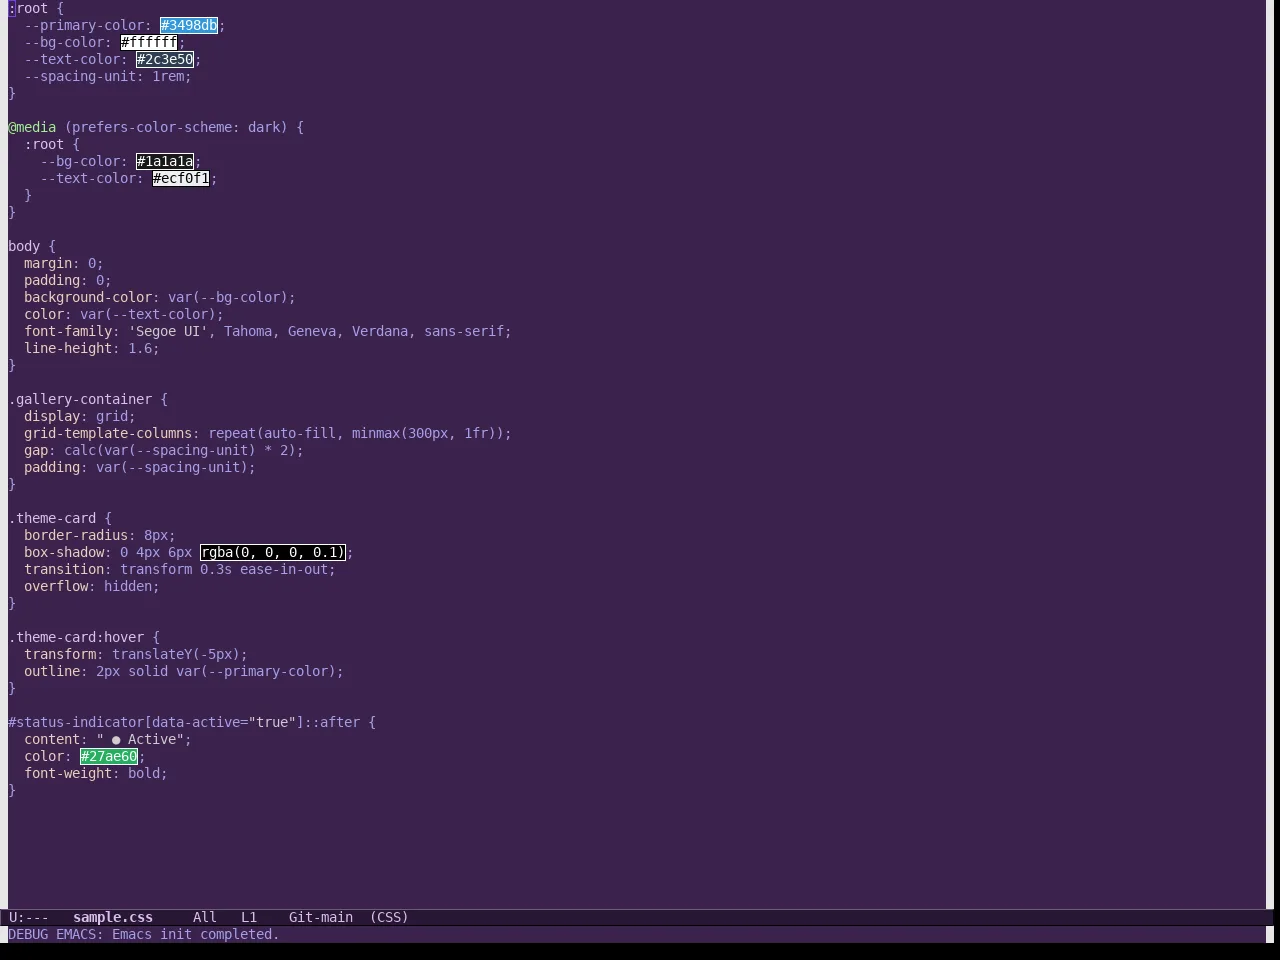Image resolution: width=1280 pixels, height=960 pixels.
Task: Click the font-family 'Segoe UI' line
Action: 268,331
